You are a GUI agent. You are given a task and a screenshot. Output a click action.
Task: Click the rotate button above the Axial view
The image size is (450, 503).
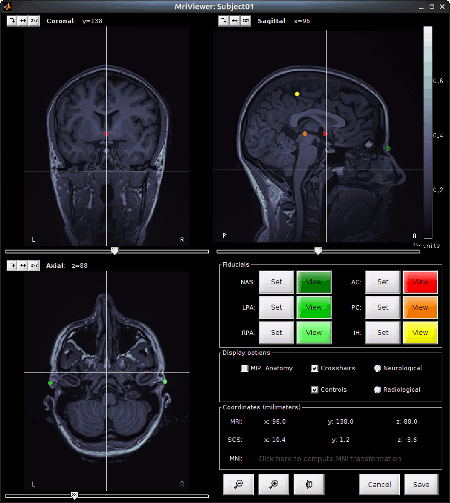(12, 265)
